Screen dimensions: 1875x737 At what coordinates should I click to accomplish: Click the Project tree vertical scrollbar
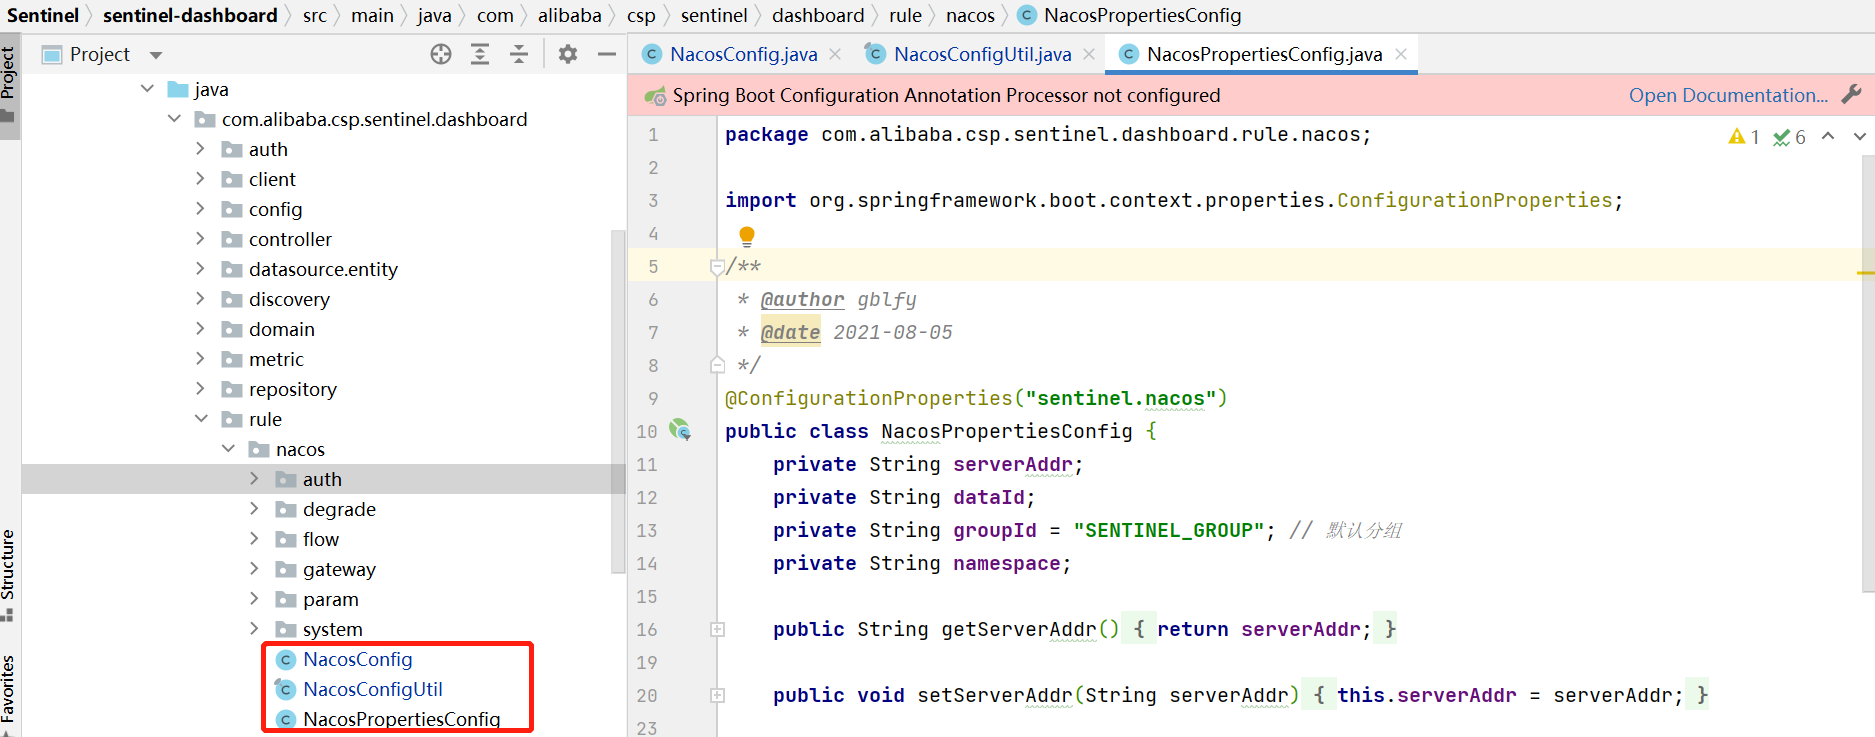point(617,400)
